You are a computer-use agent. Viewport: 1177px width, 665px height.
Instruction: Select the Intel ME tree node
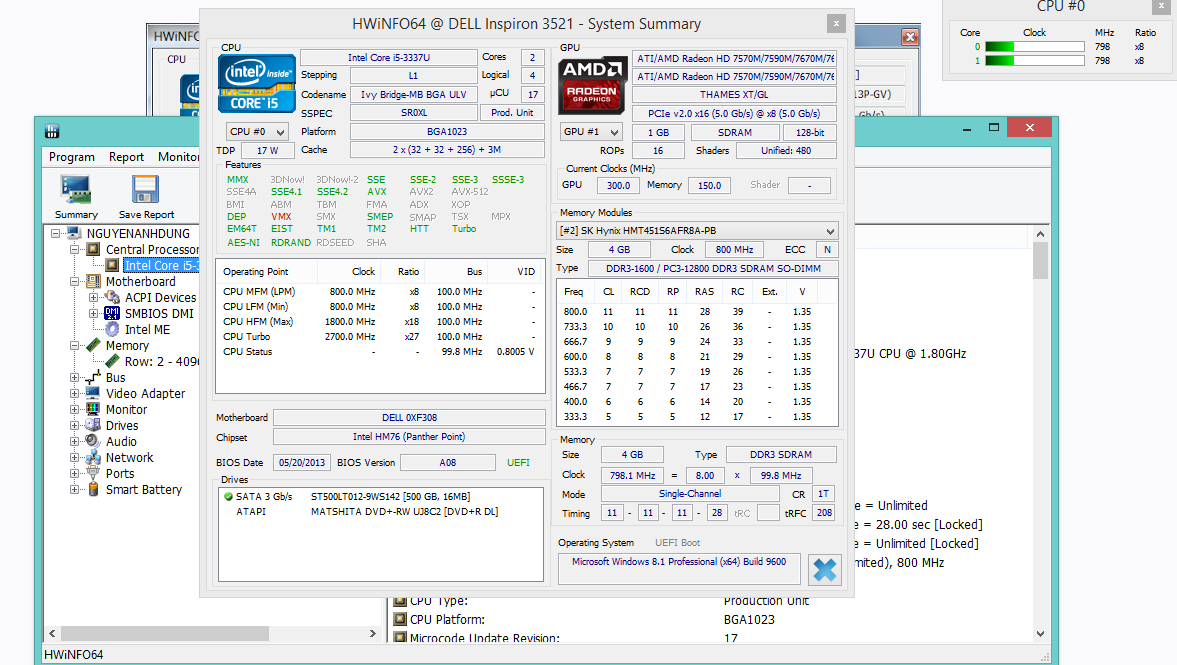point(147,329)
